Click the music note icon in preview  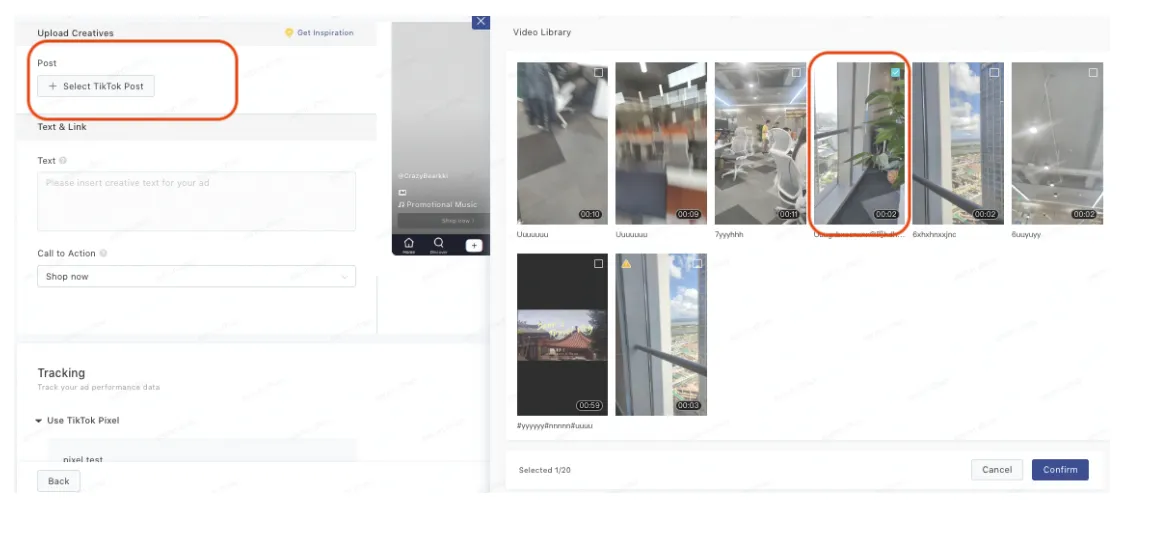click(x=402, y=204)
